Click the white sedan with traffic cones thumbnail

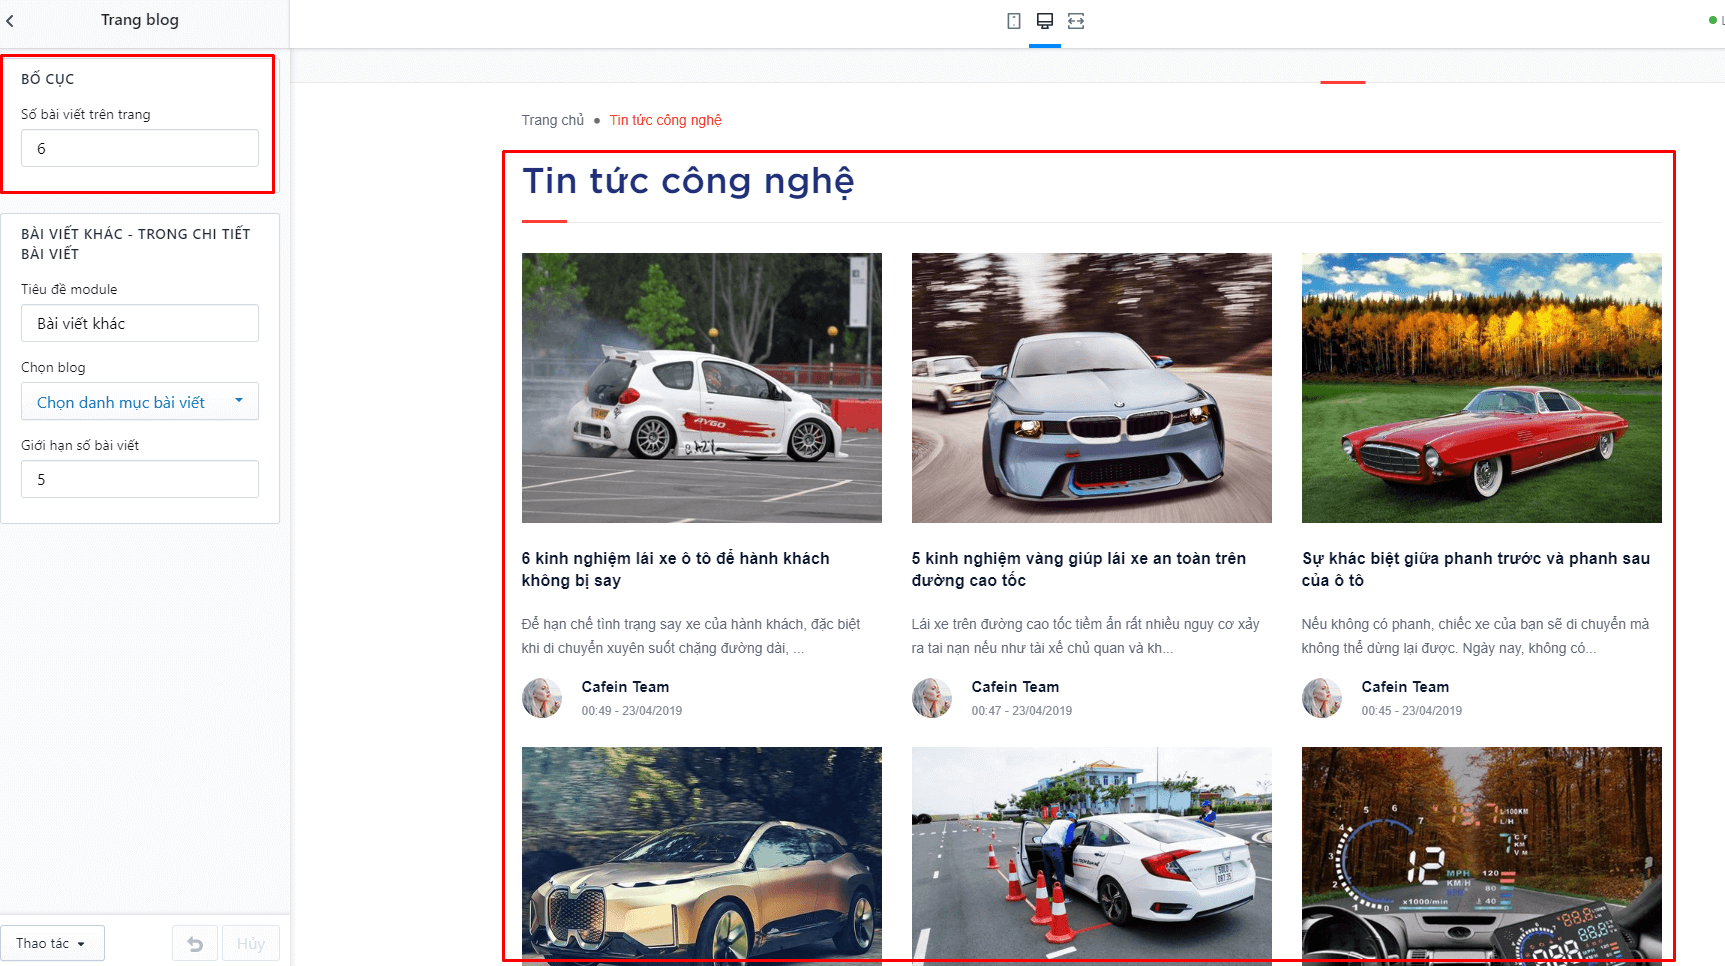(x=1092, y=856)
